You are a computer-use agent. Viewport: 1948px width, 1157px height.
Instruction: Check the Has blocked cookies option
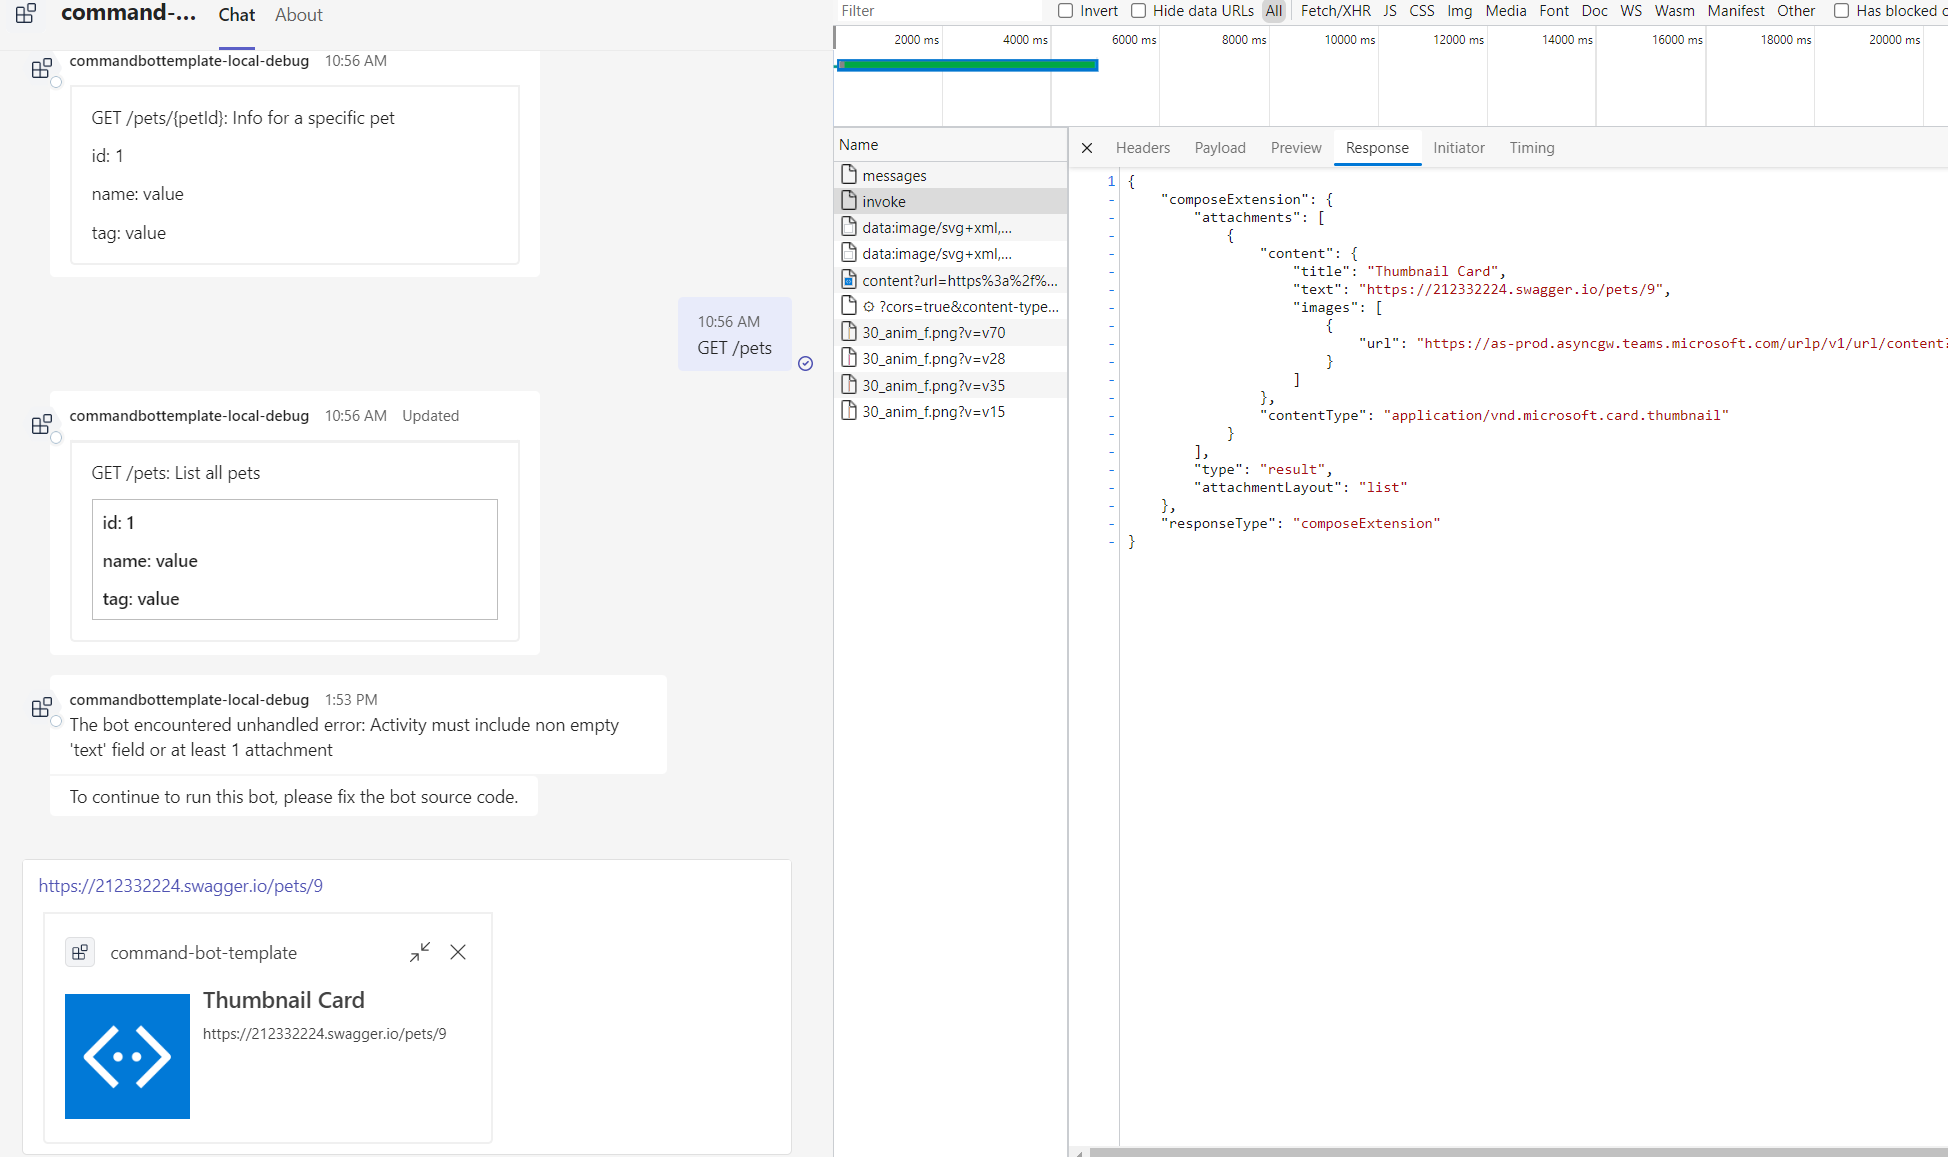[x=1841, y=11]
